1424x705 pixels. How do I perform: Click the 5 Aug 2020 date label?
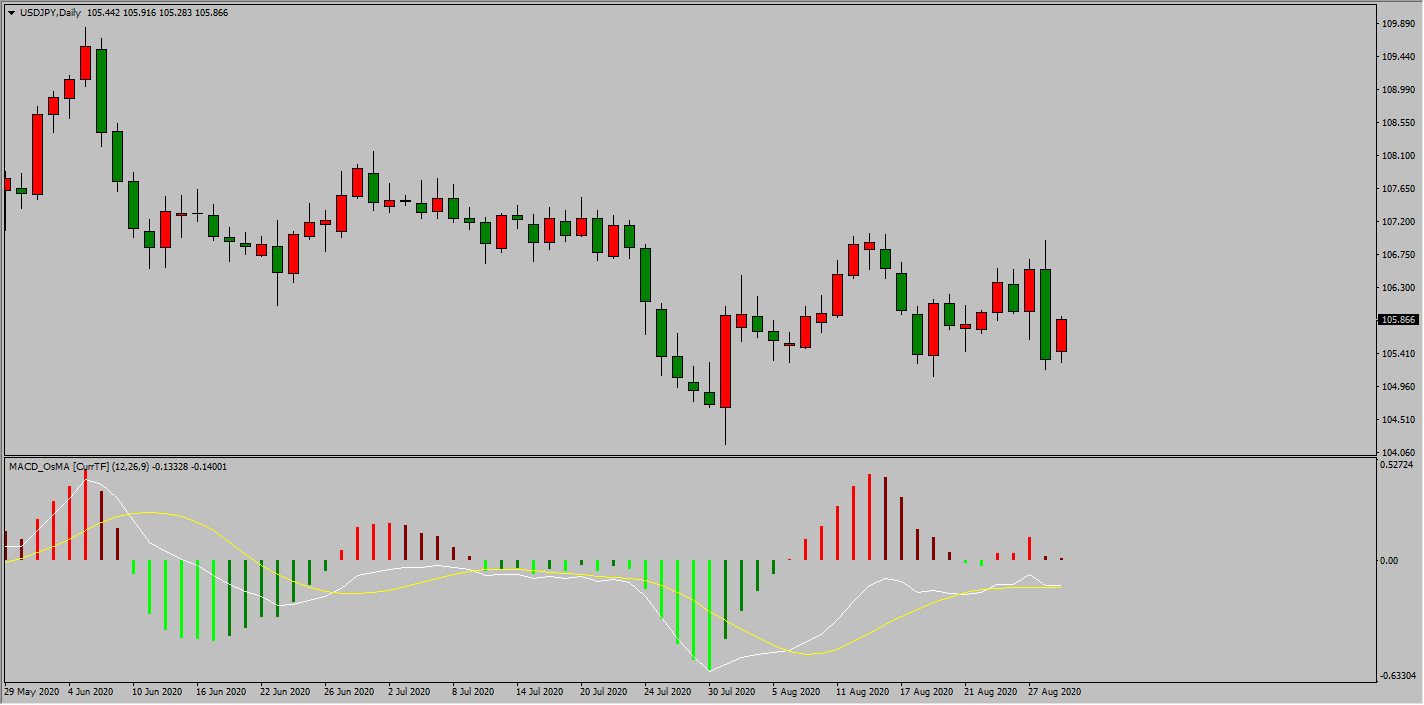[x=798, y=691]
